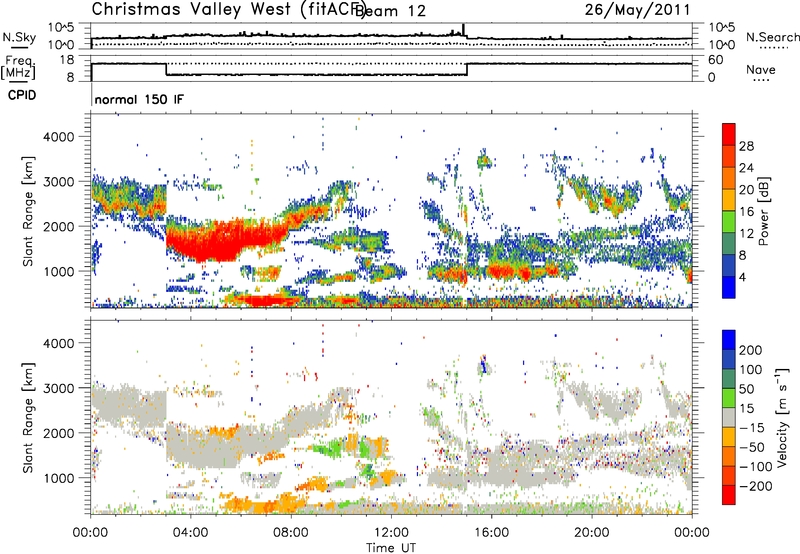This screenshot has width=800, height=554.
Task: Click the 'N.Search' legend label
Action: pyautogui.click(x=772, y=37)
